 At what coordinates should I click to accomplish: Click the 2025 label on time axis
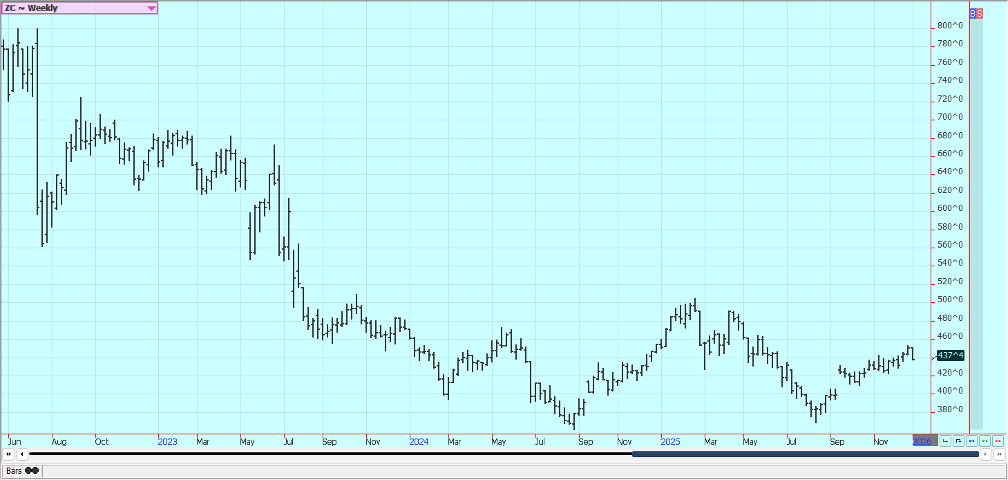pyautogui.click(x=671, y=440)
